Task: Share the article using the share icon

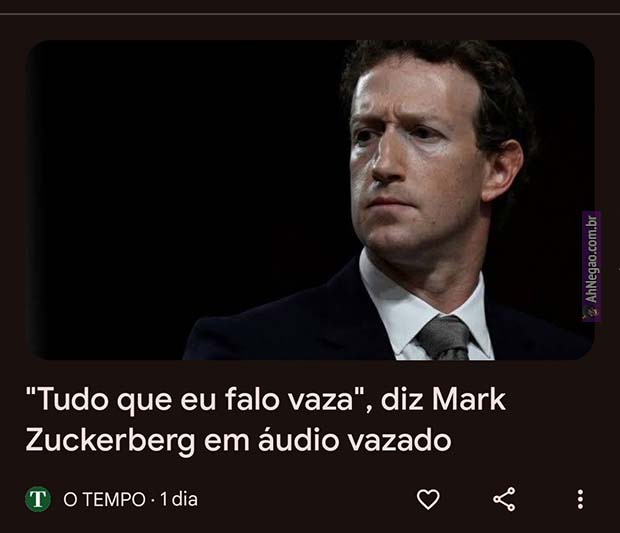Action: [504, 499]
